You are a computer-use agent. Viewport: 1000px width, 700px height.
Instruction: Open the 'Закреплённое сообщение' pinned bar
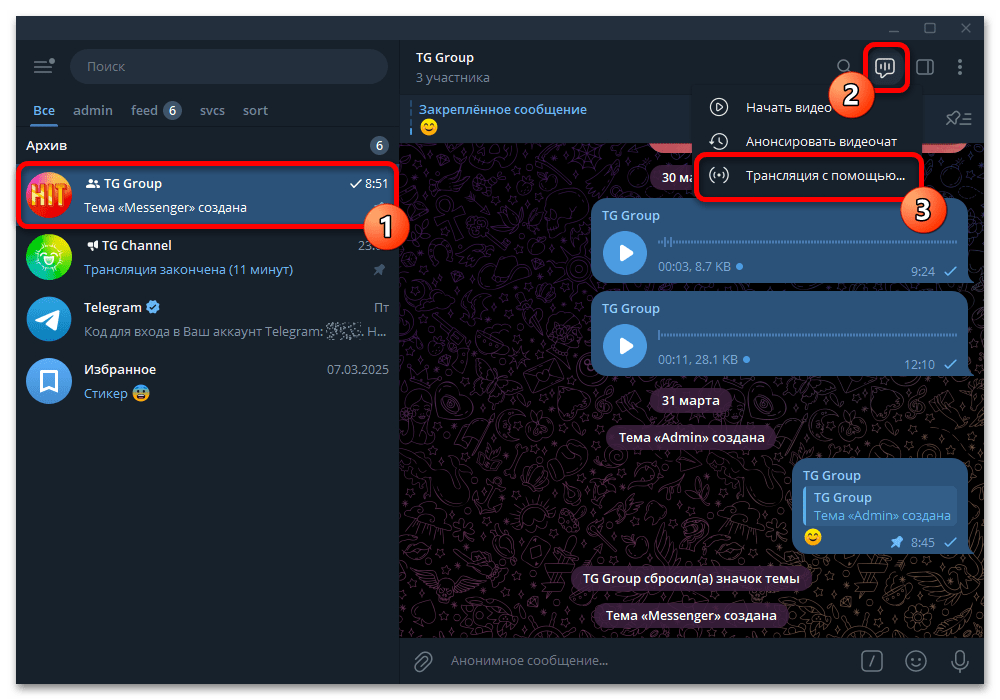548,119
